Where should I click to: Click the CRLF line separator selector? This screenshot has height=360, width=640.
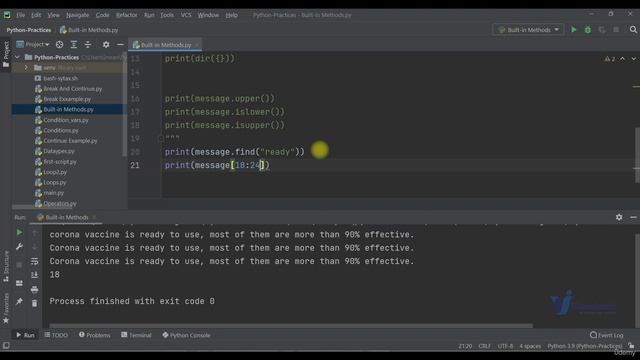click(484, 346)
